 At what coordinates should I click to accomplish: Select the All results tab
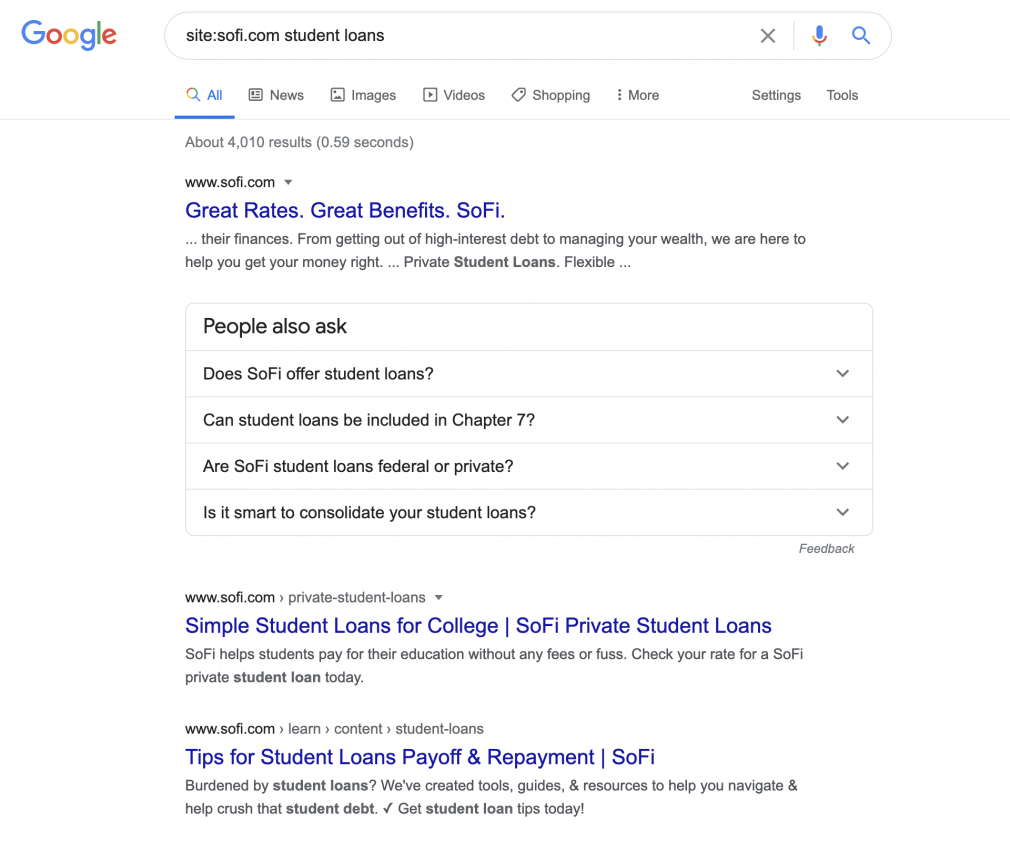[x=204, y=95]
